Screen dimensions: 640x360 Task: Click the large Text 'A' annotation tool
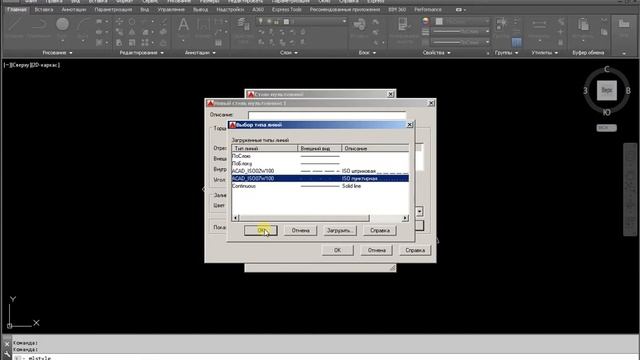tap(183, 25)
